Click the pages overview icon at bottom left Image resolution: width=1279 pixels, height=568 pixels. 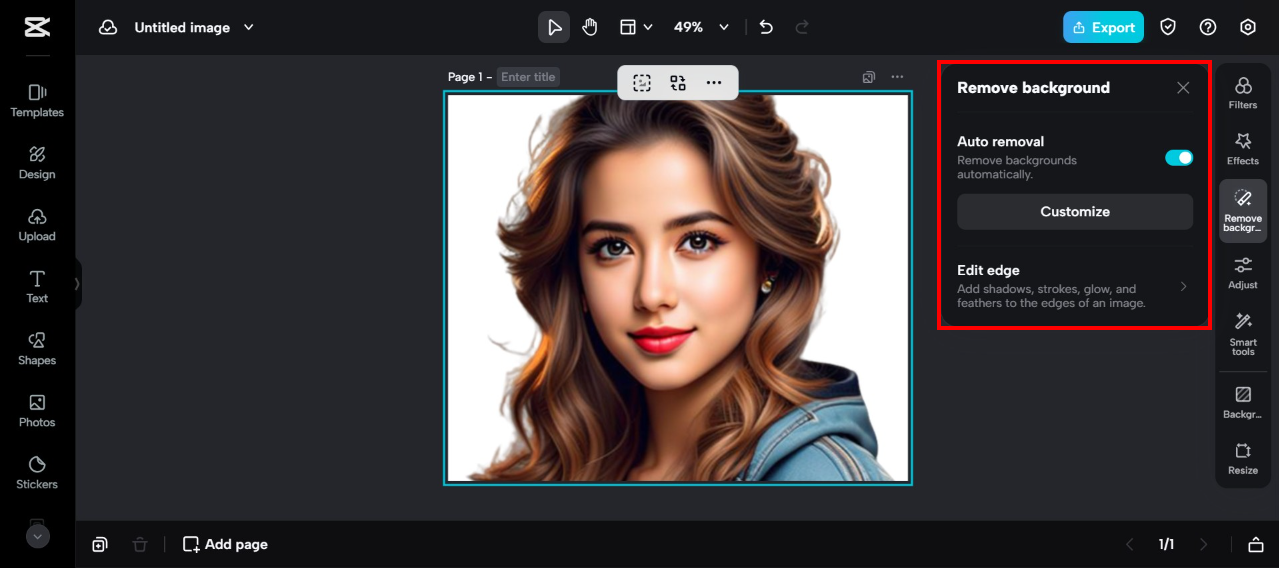100,544
